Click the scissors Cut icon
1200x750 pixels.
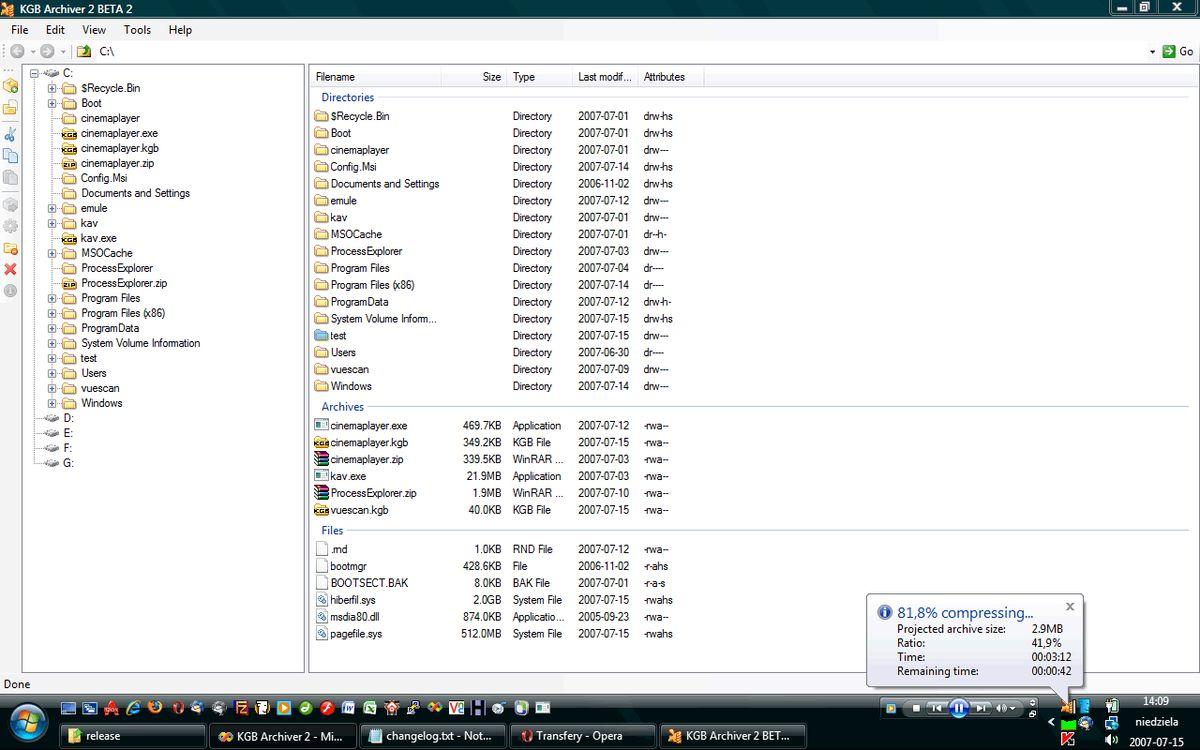[x=10, y=134]
